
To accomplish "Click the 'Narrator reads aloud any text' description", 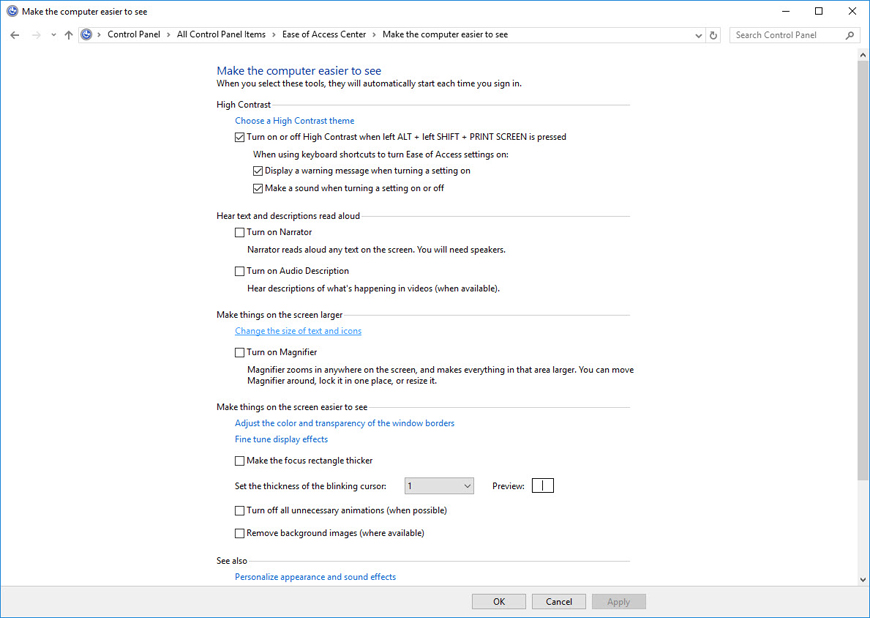I will tap(376, 250).
